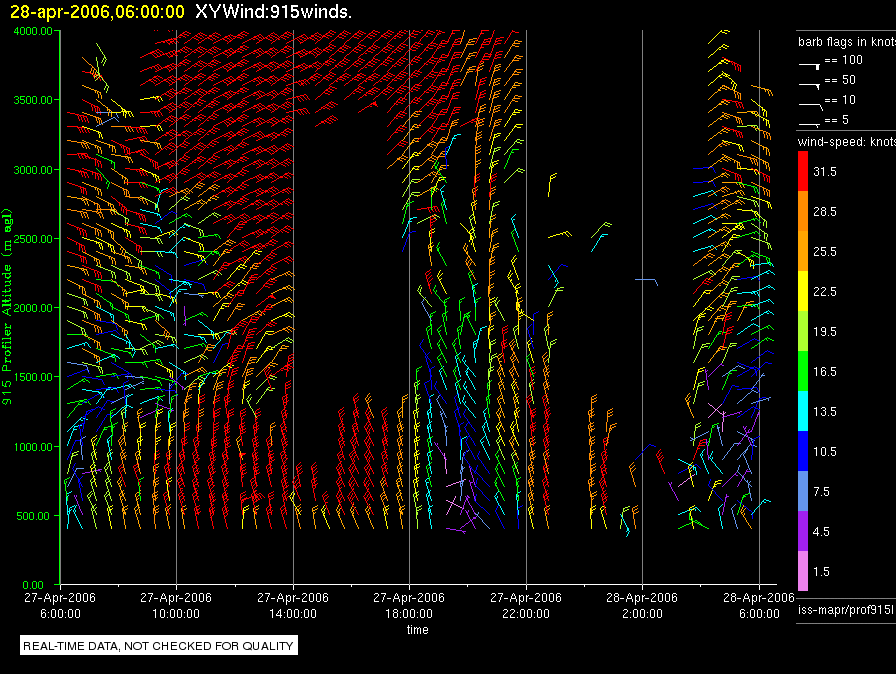Click the 1000.00 altitude axis tick label

(33, 447)
